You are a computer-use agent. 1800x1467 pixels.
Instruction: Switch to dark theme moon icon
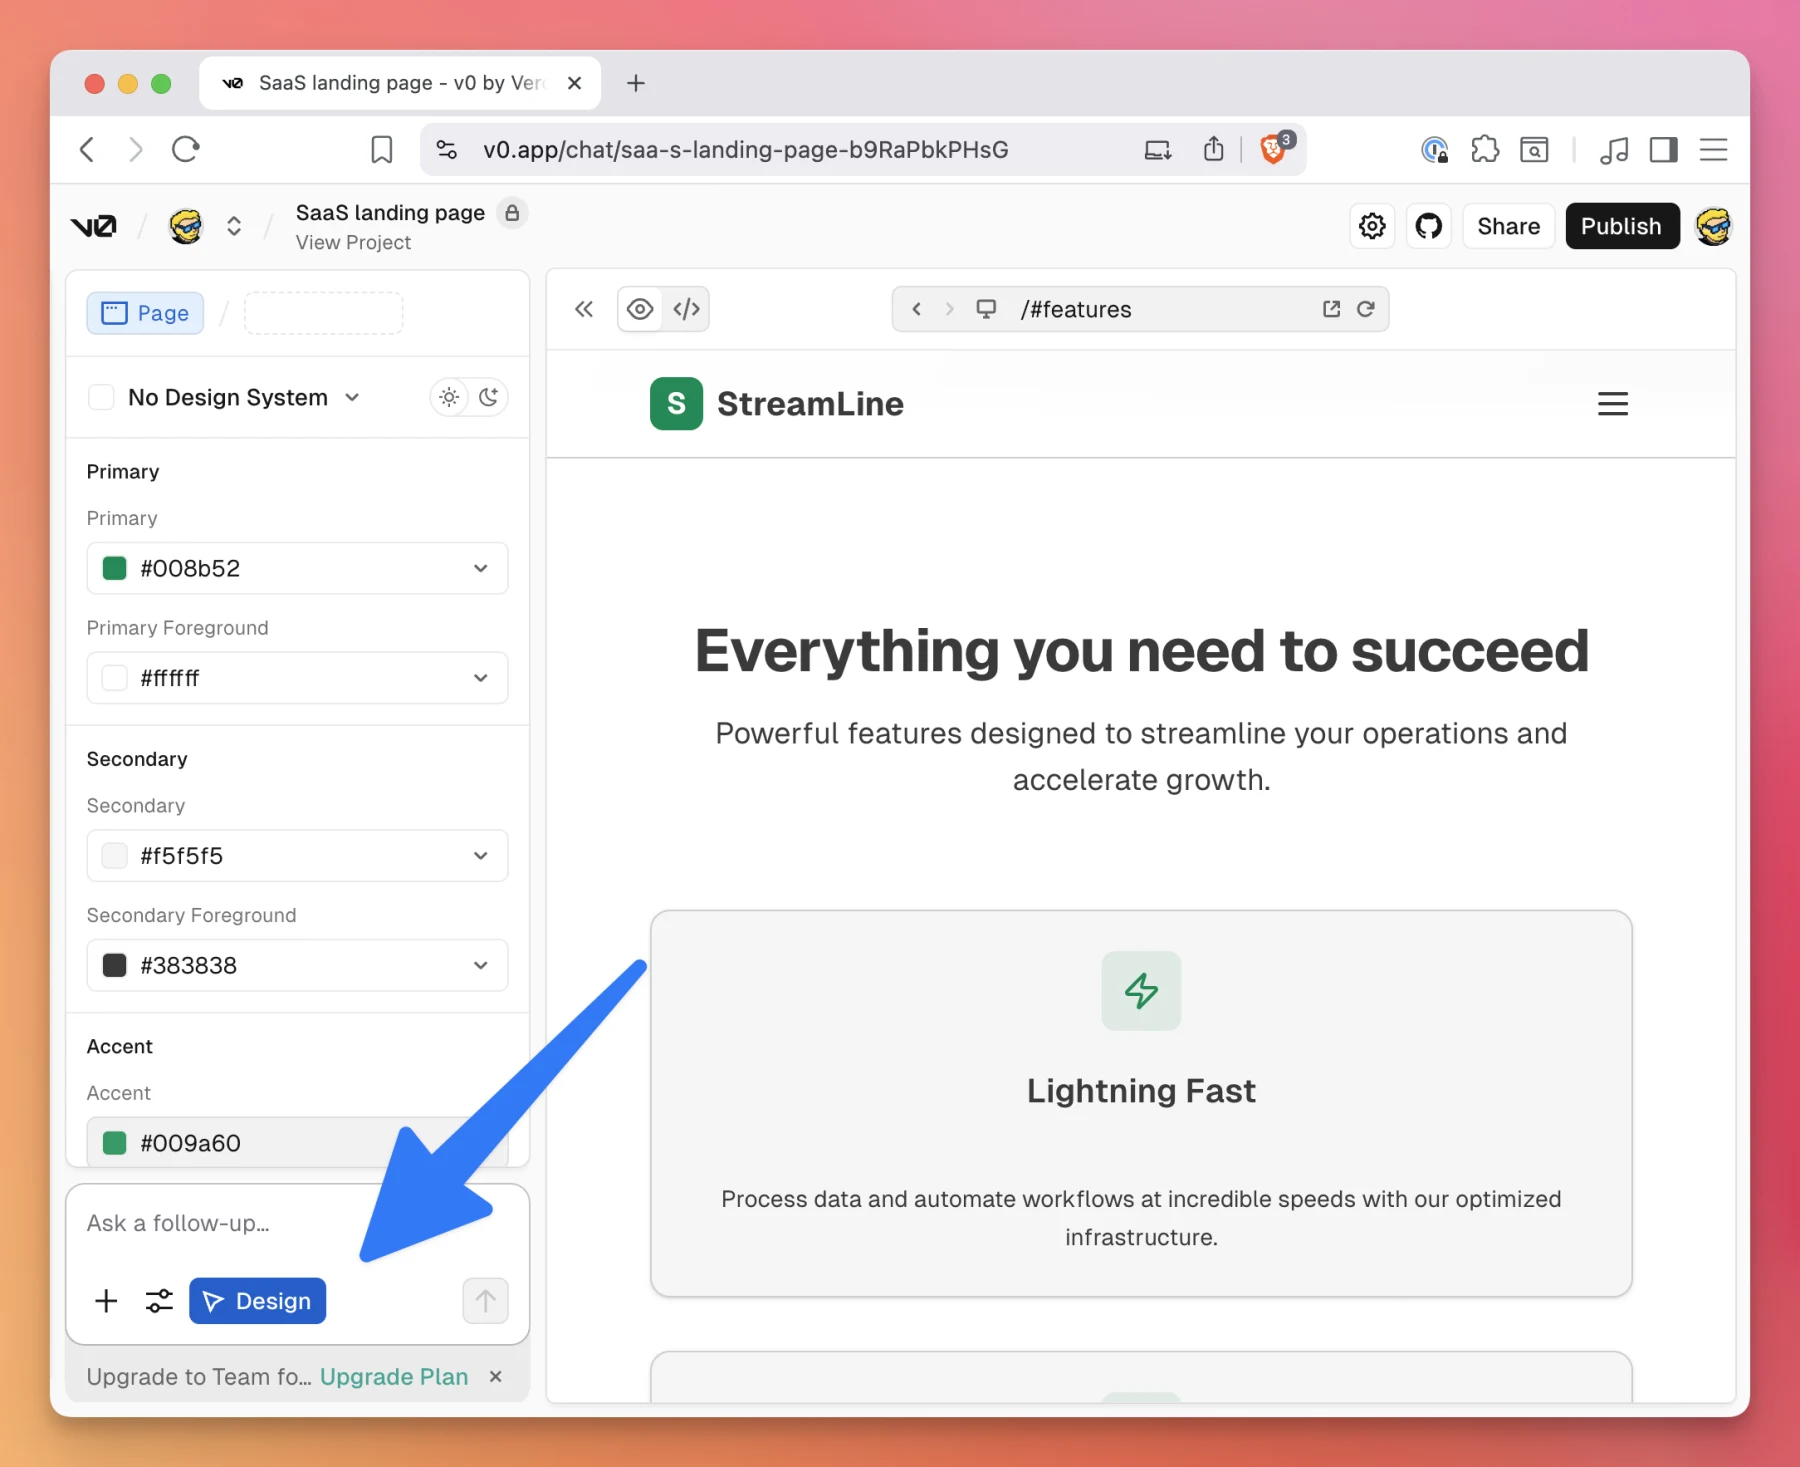[x=488, y=397]
